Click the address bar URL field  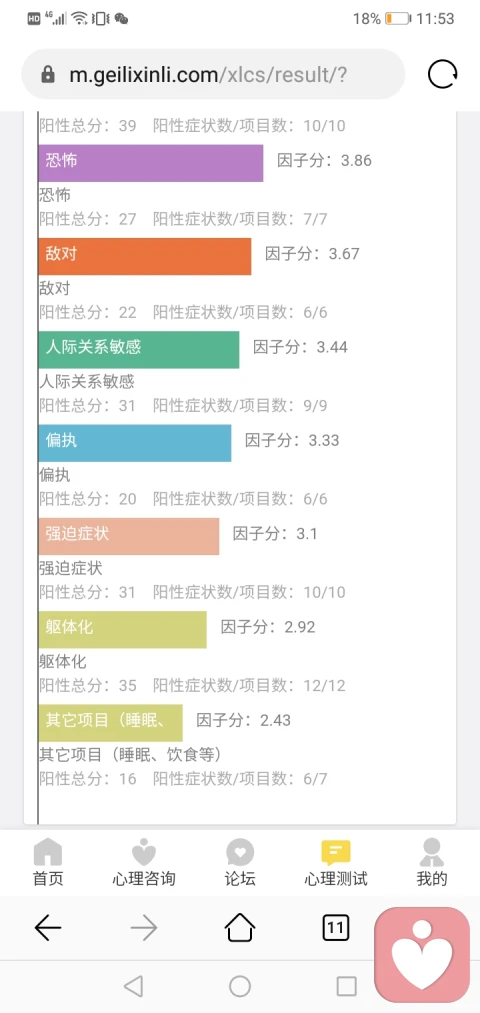click(x=213, y=74)
